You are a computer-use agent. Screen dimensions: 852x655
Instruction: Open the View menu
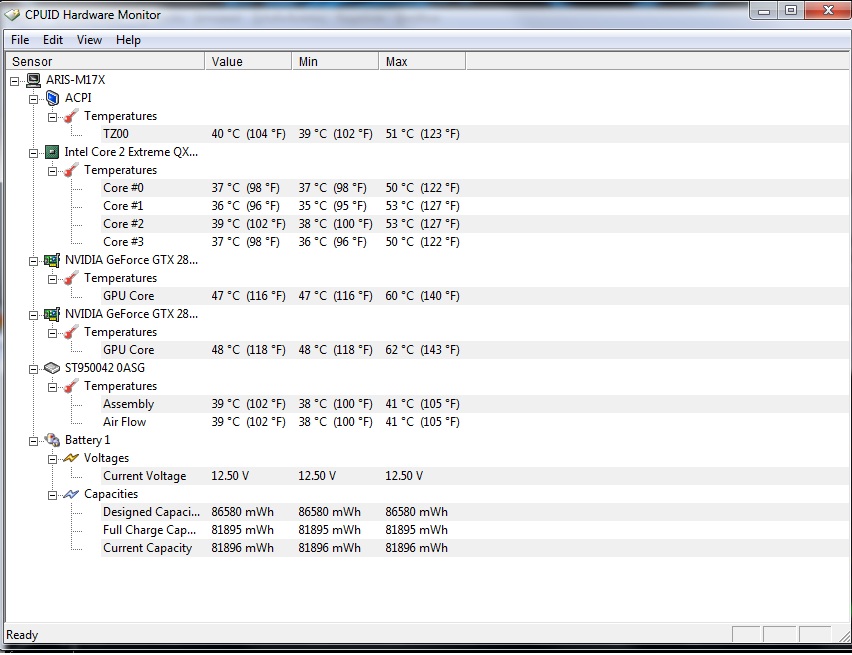tap(89, 40)
